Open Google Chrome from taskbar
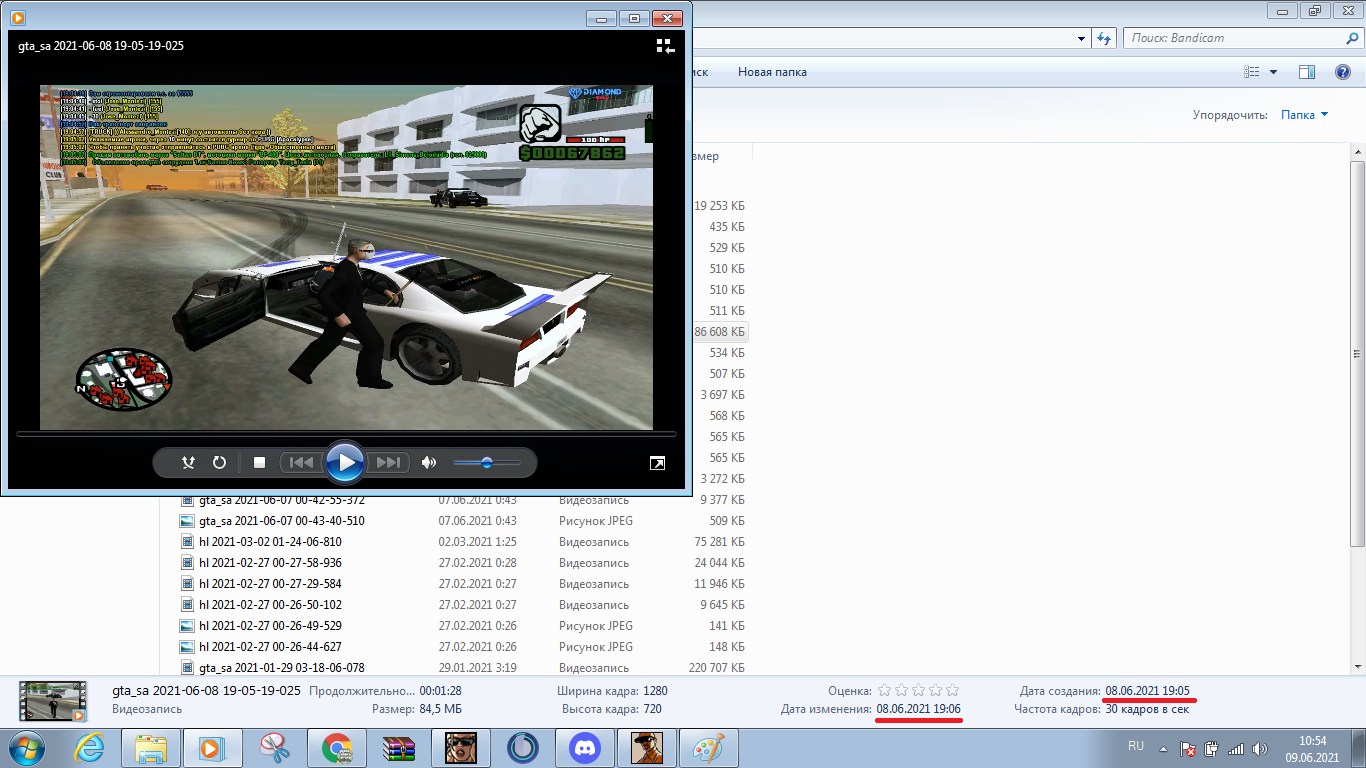 (336, 747)
